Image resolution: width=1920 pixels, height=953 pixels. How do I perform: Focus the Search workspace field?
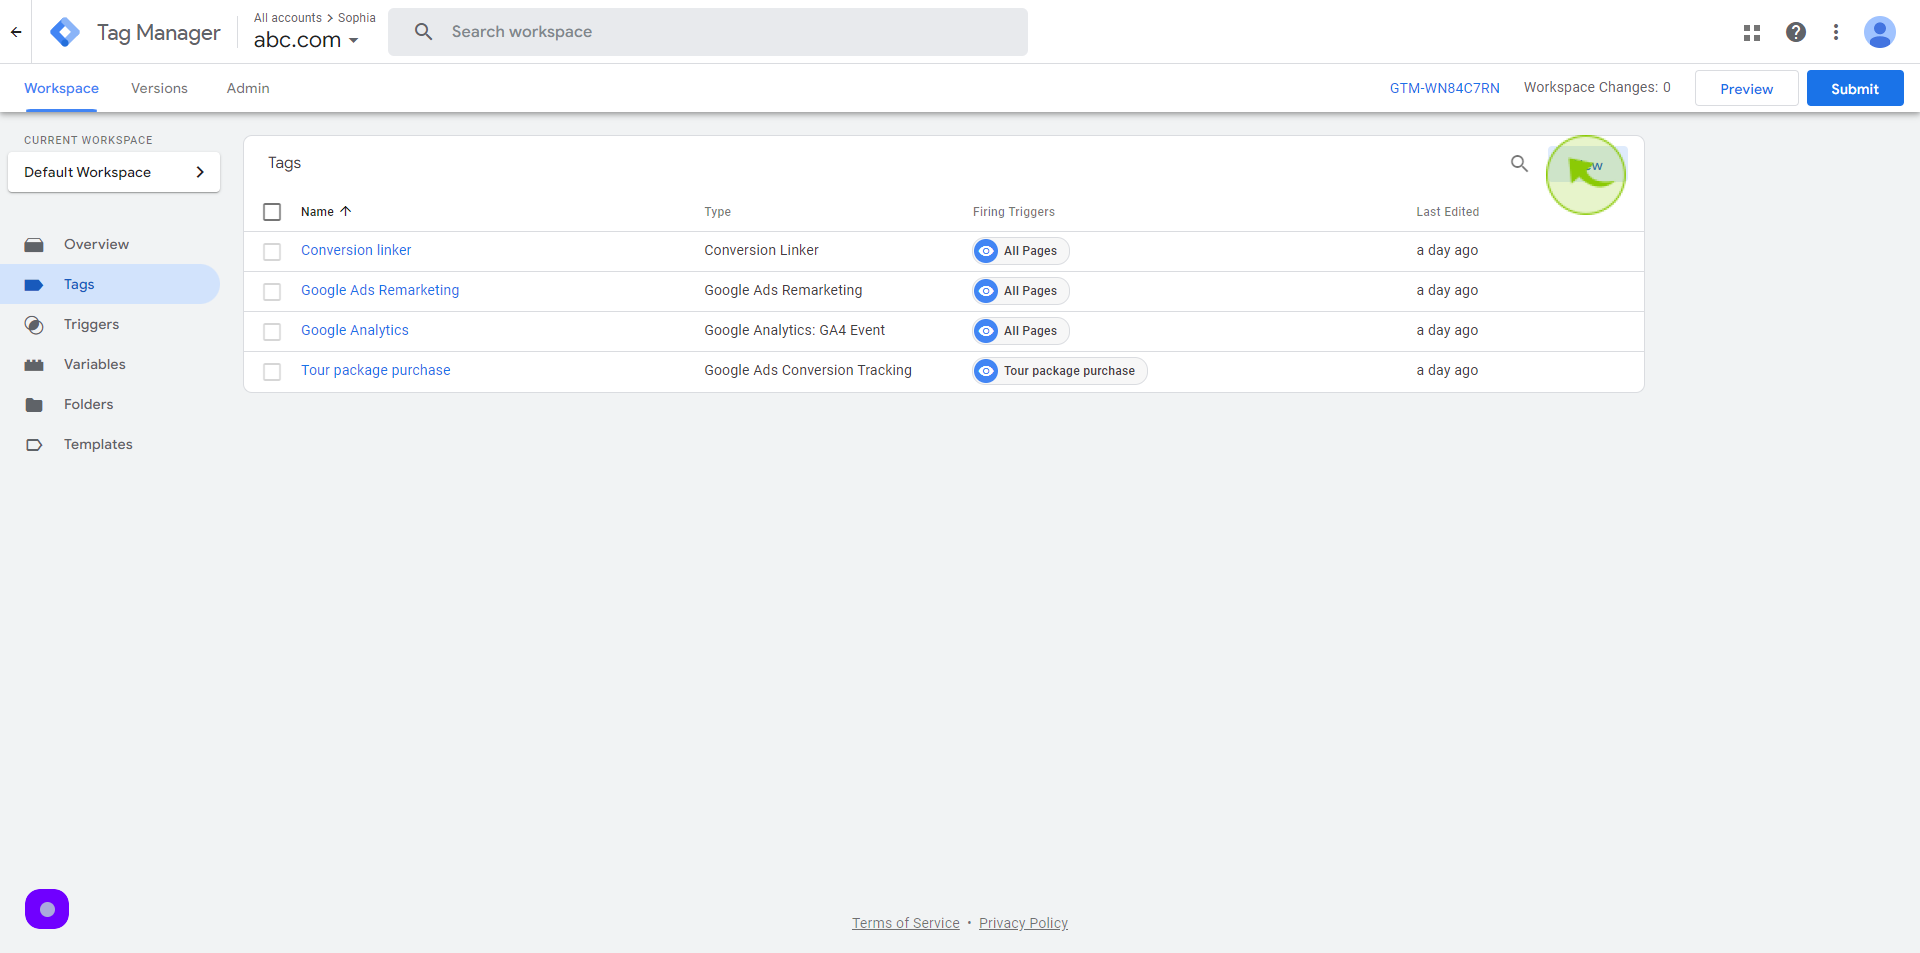click(708, 32)
